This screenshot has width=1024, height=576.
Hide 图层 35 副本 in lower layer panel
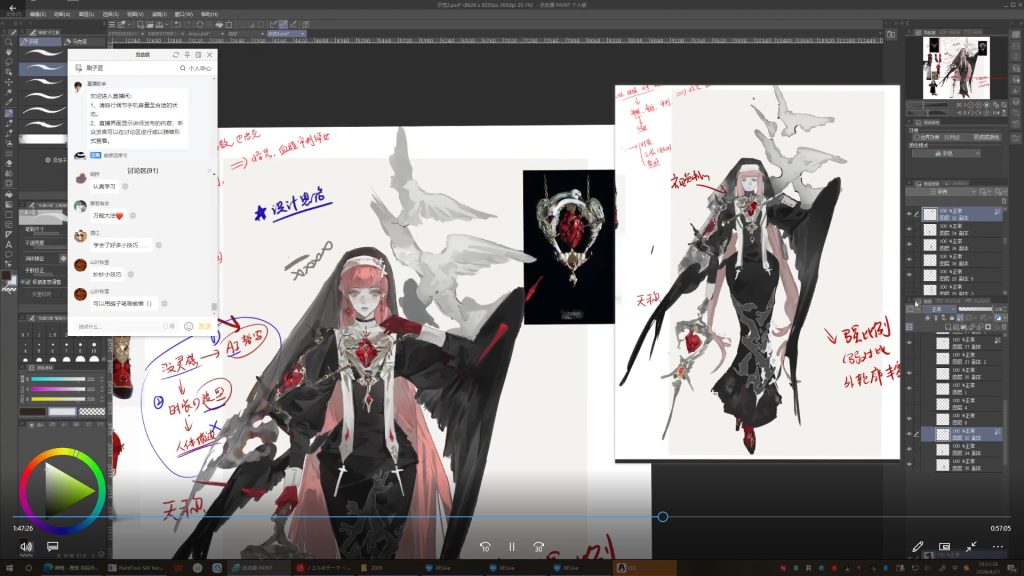[909, 464]
